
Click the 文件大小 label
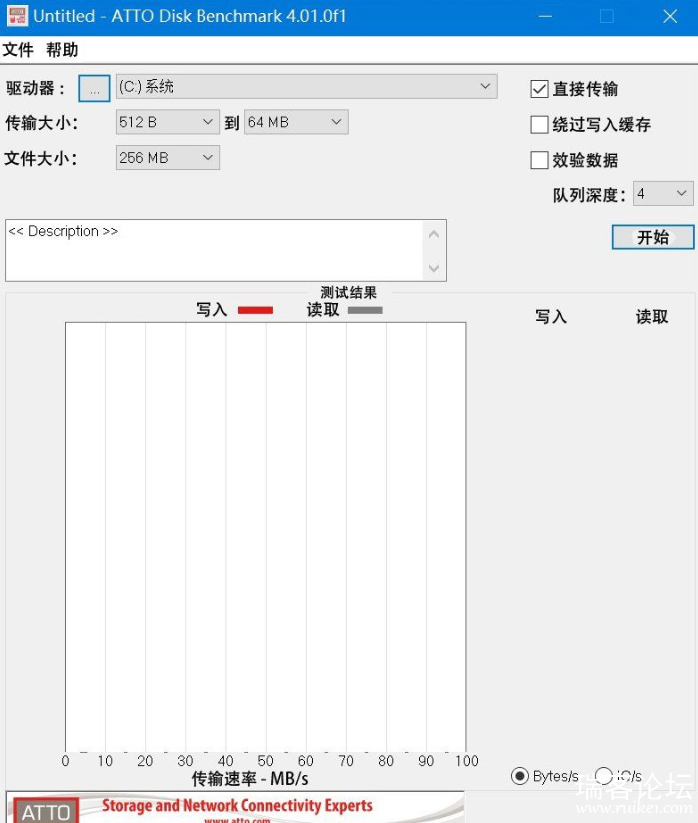[41, 159]
